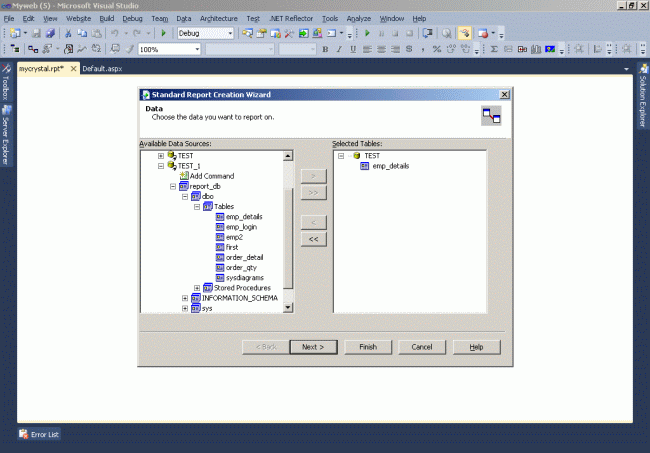Click the data sources list scroll-down arrow
Screen dimensions: 650x453
tap(288, 308)
